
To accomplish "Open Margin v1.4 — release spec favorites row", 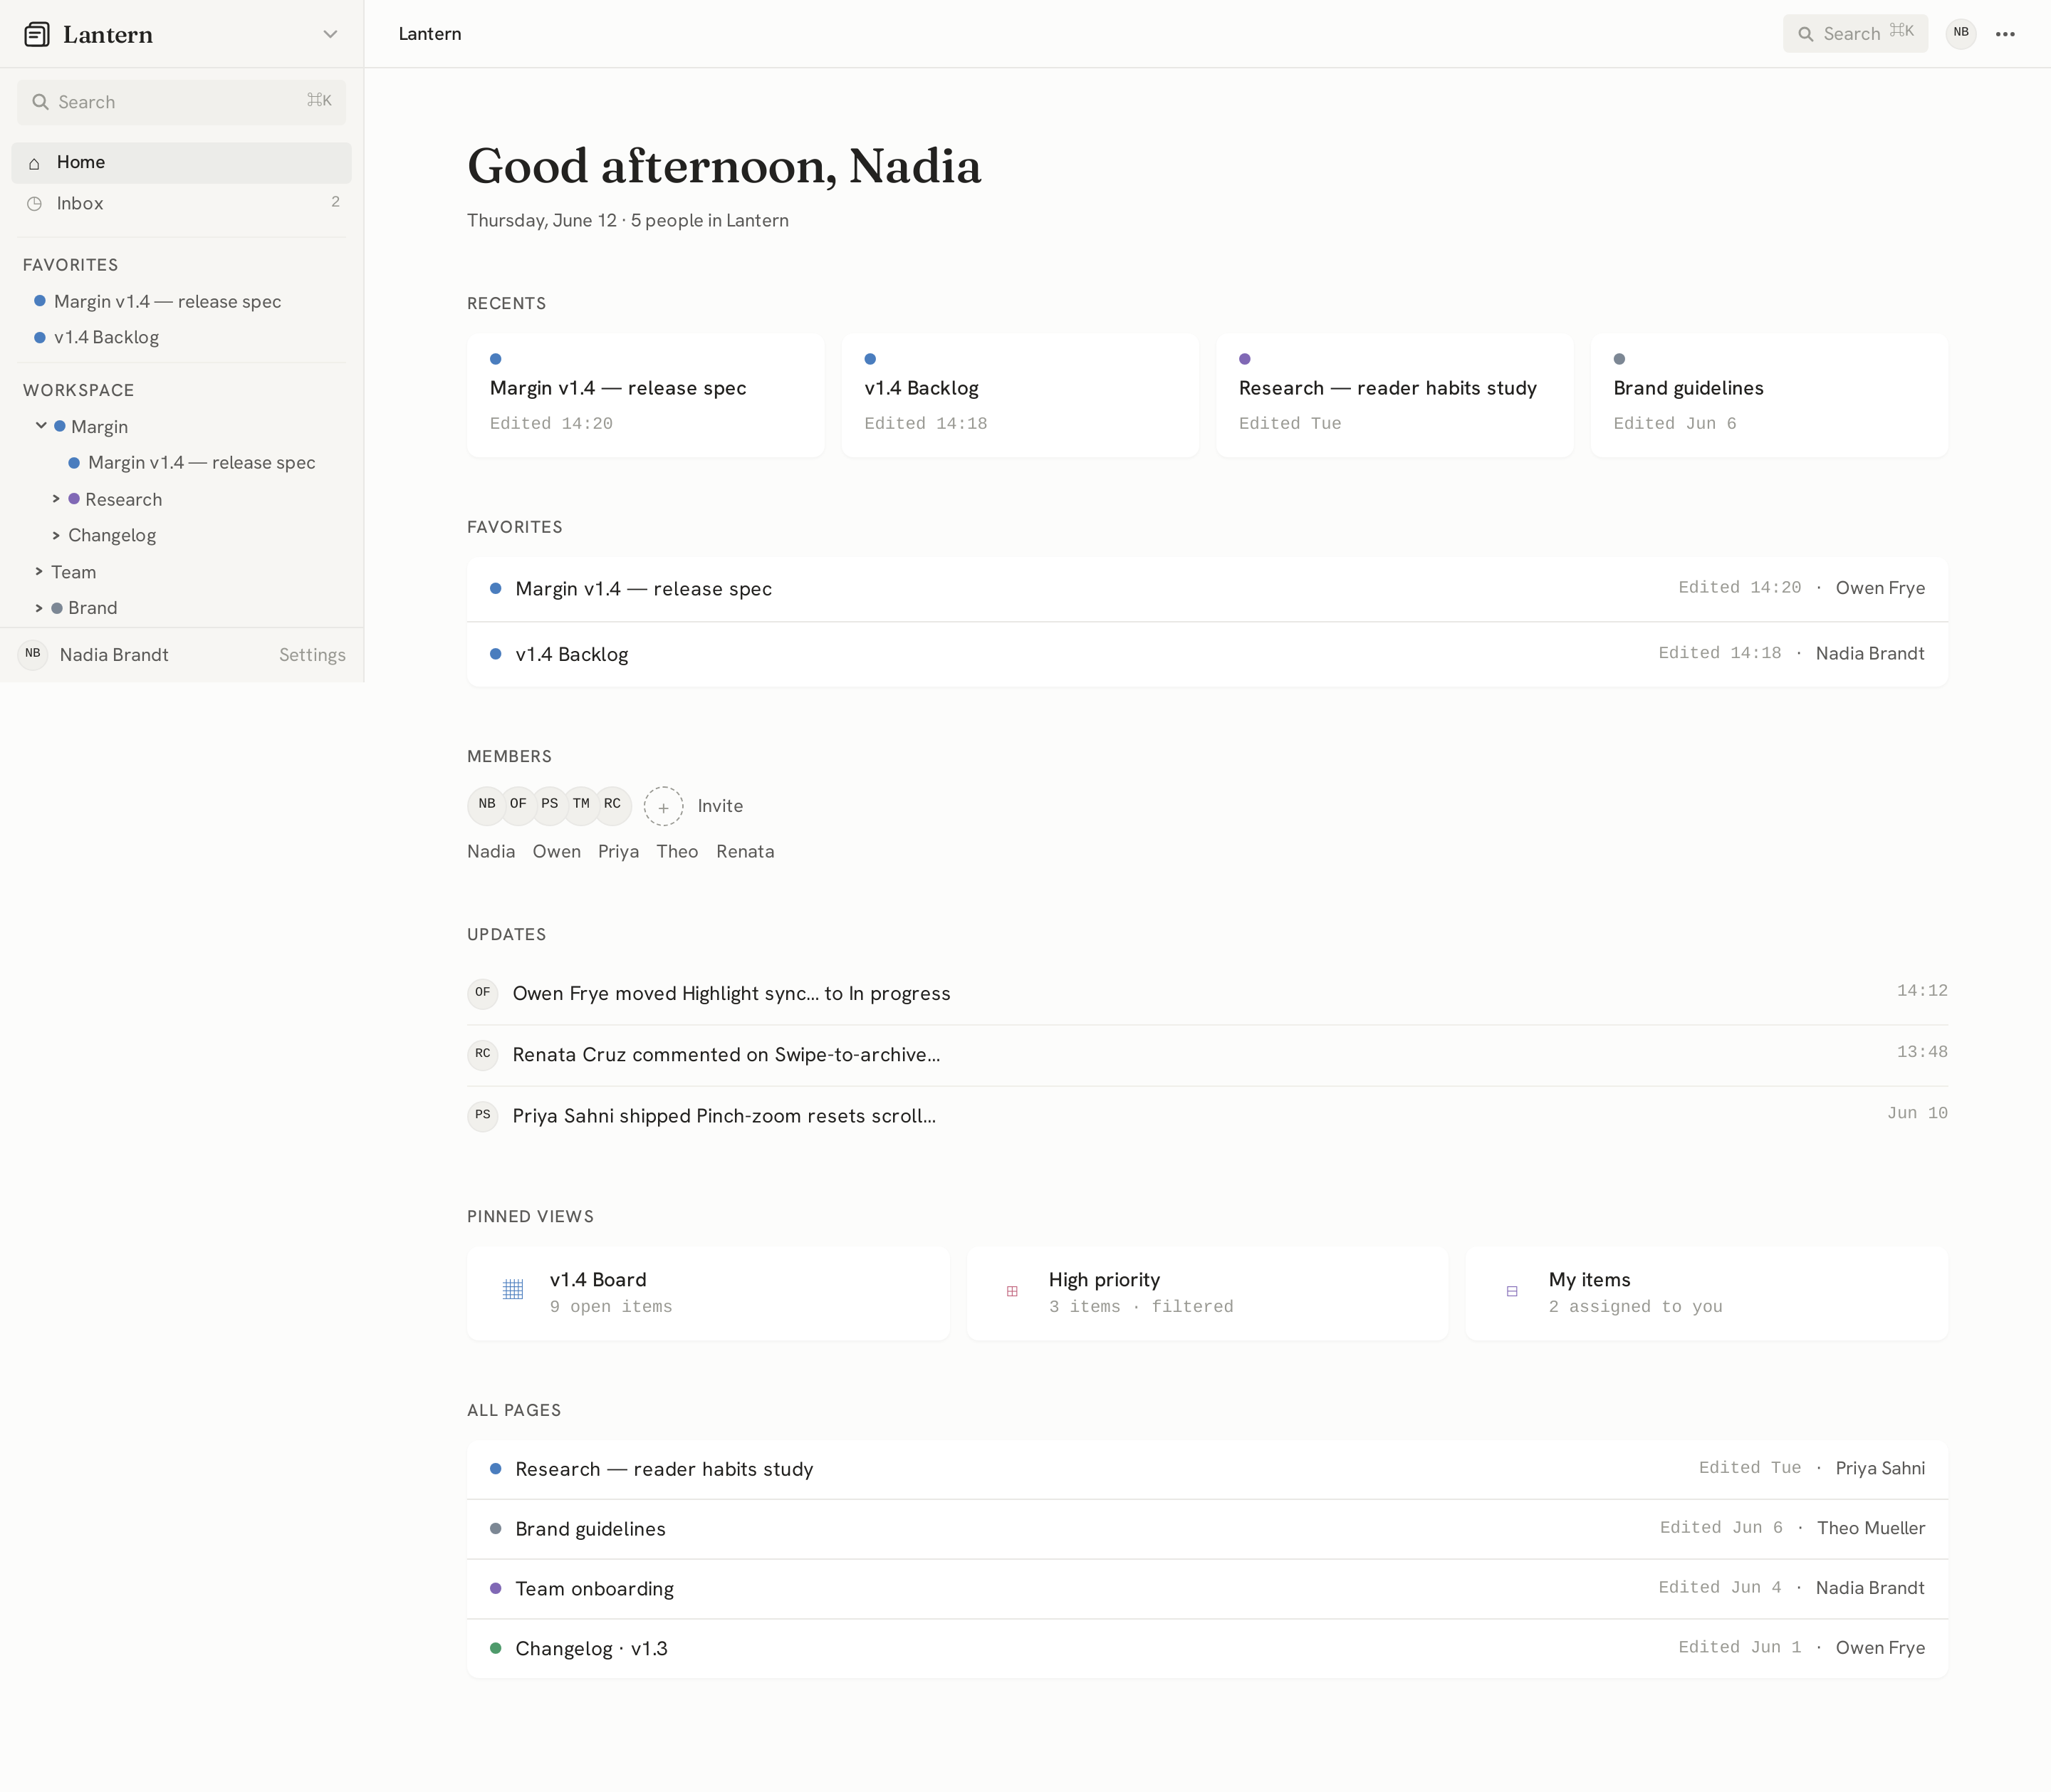I will 1207,589.
